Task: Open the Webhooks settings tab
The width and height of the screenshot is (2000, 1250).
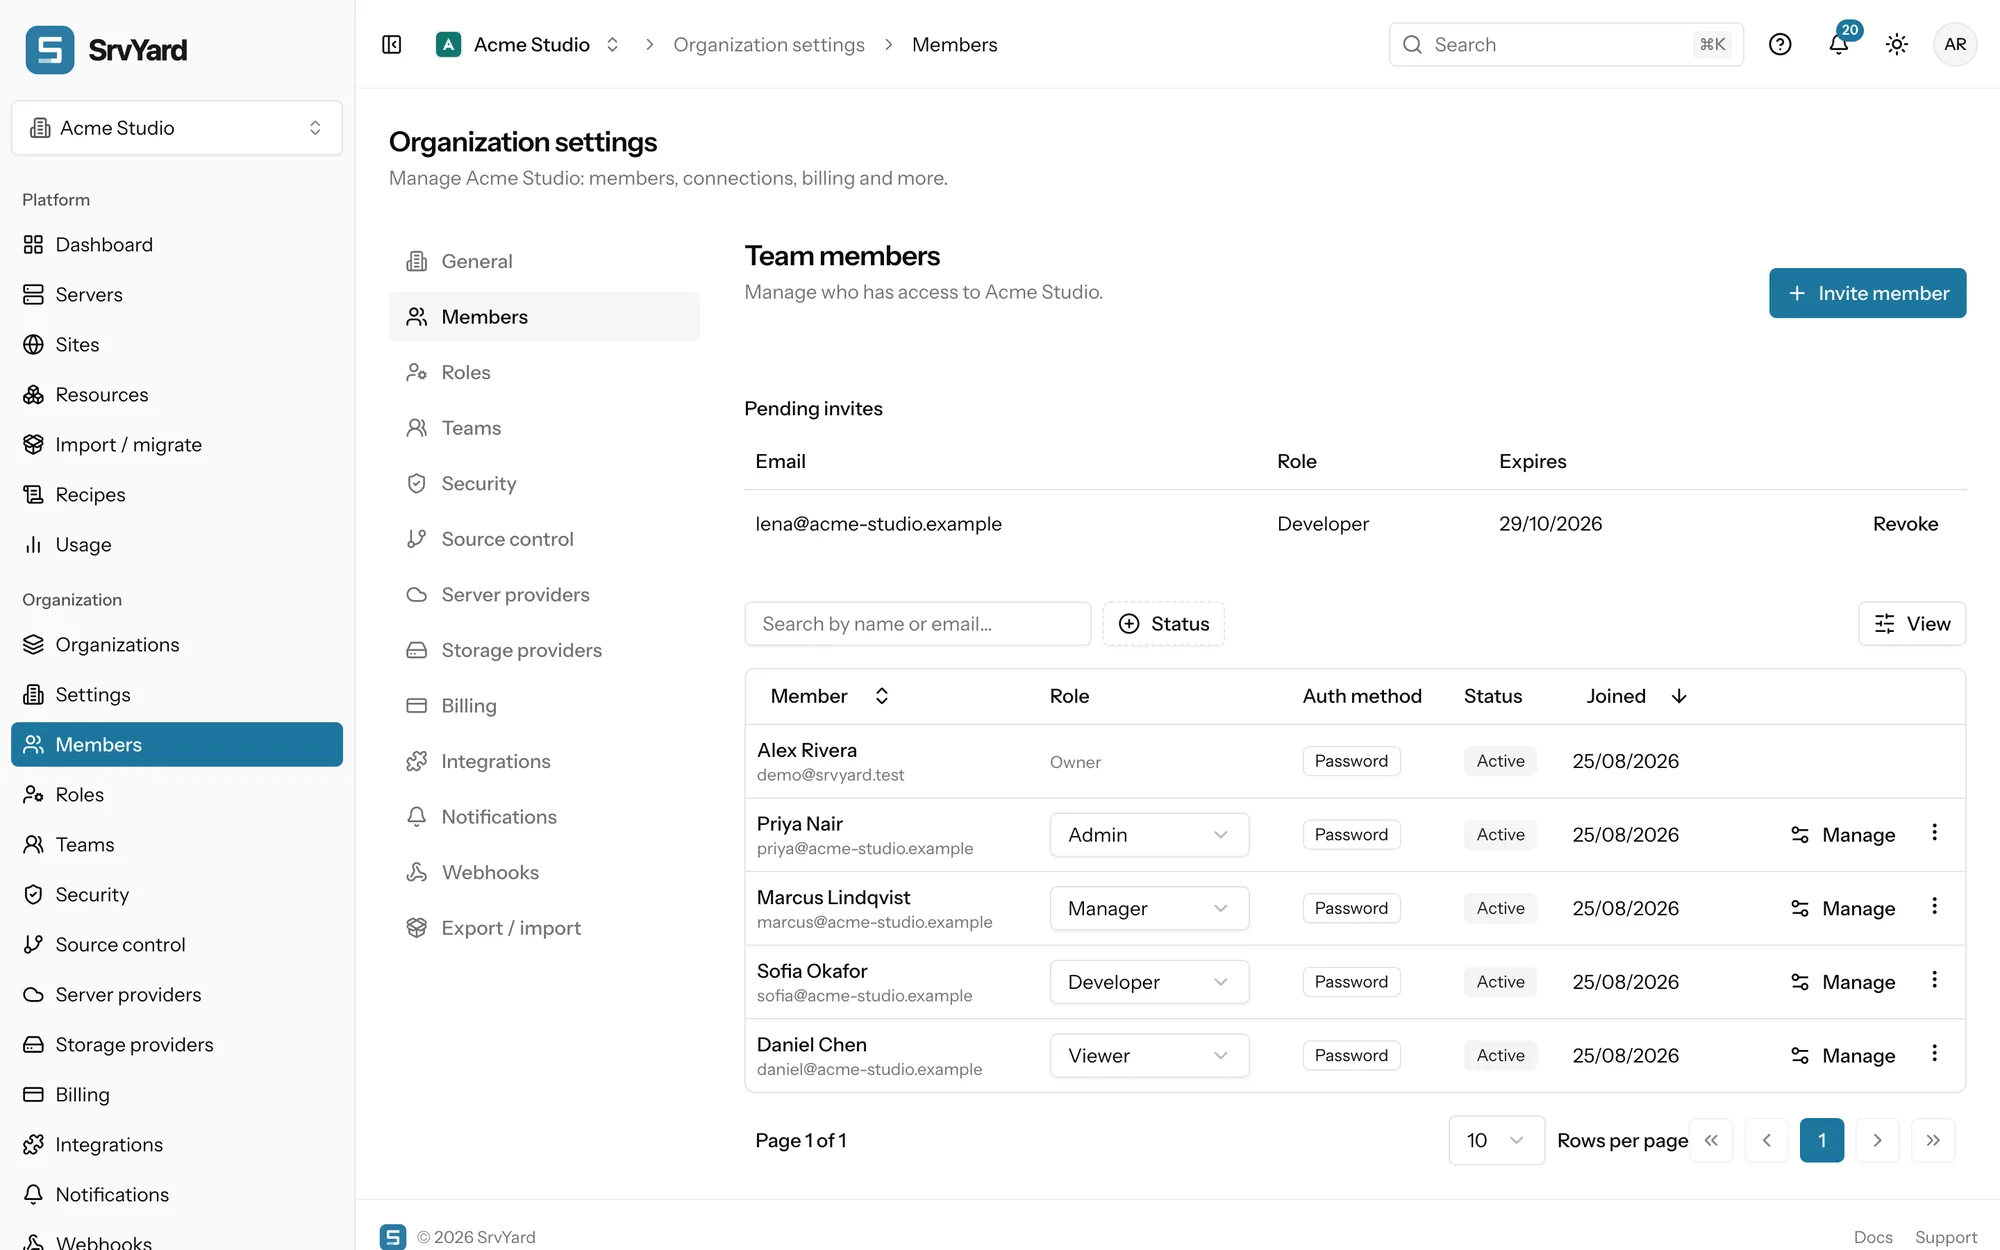Action: point(544,873)
